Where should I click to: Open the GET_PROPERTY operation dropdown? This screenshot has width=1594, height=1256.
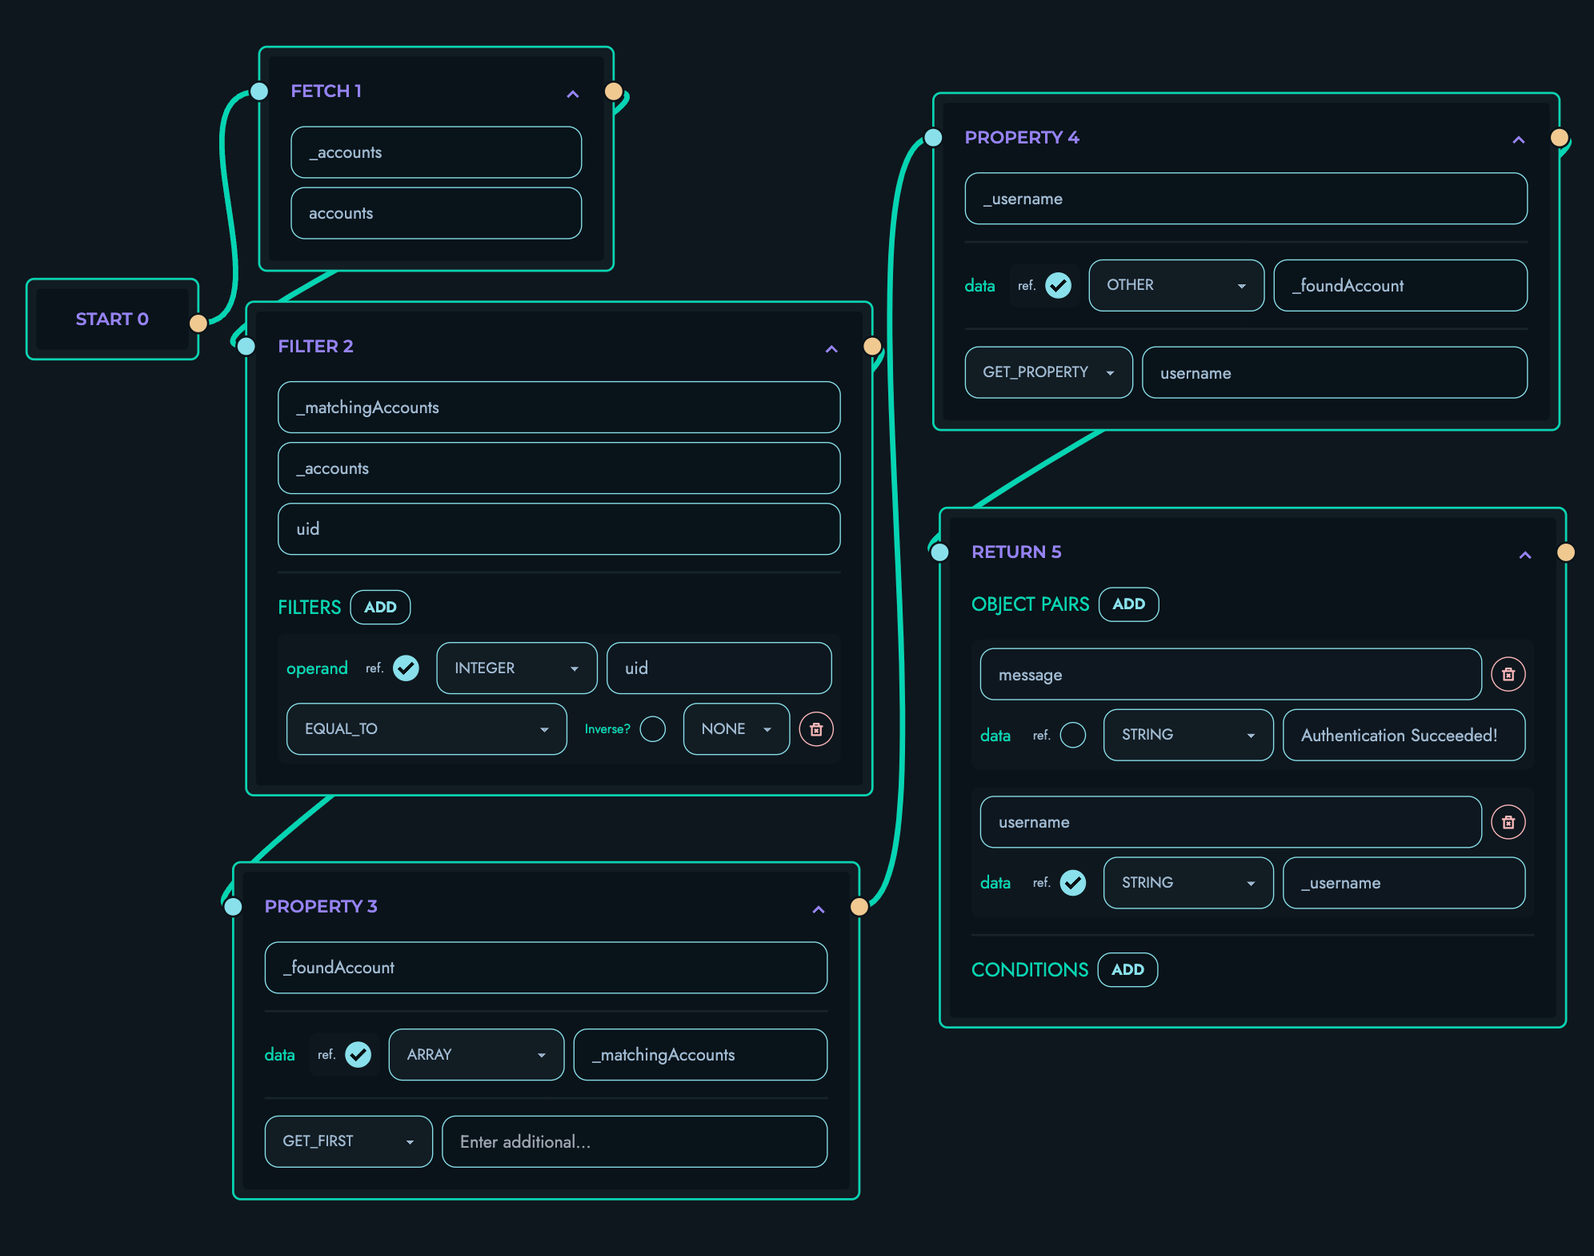point(1048,372)
